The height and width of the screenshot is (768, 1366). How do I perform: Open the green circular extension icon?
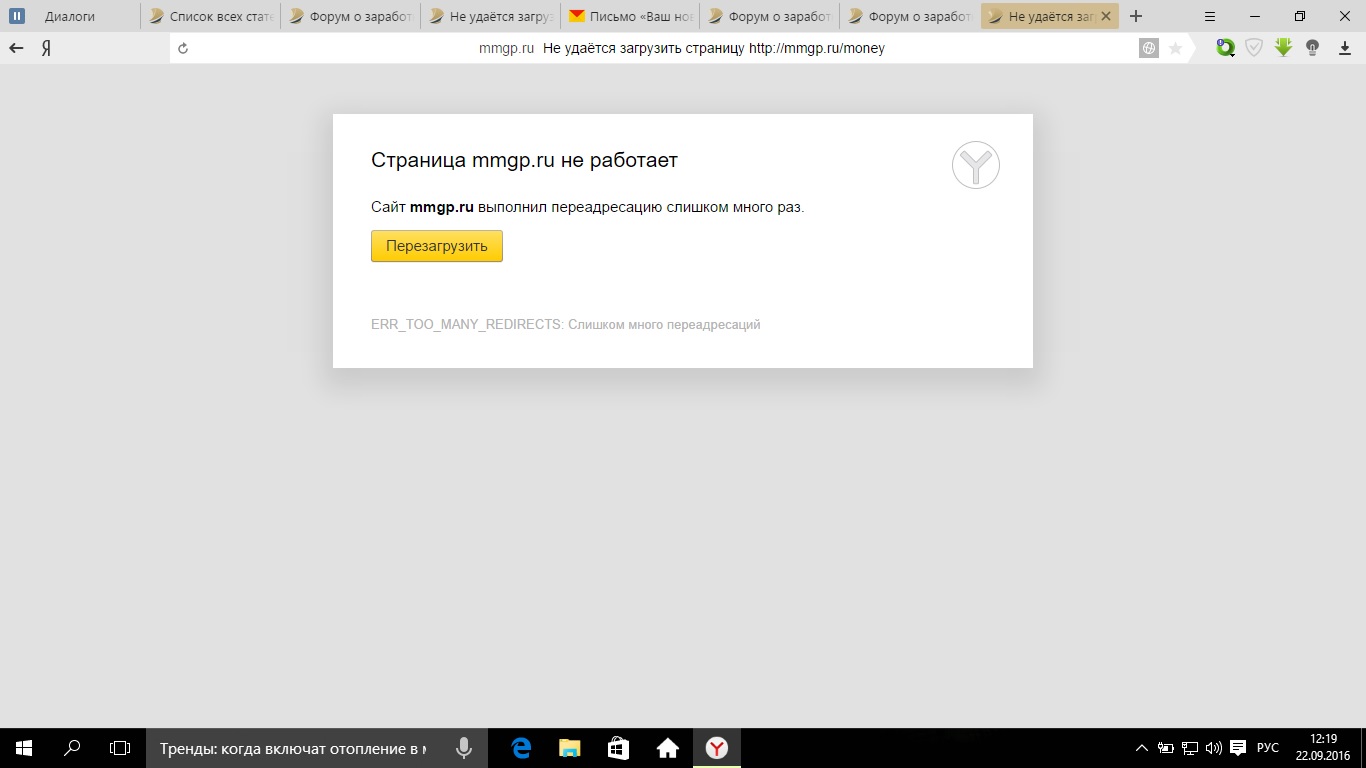pos(1225,48)
